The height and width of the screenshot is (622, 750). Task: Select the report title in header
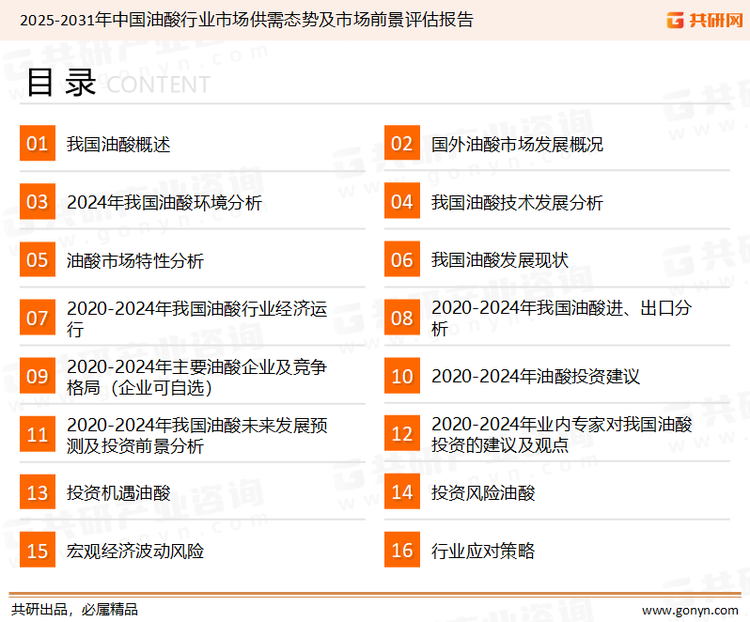[x=247, y=20]
